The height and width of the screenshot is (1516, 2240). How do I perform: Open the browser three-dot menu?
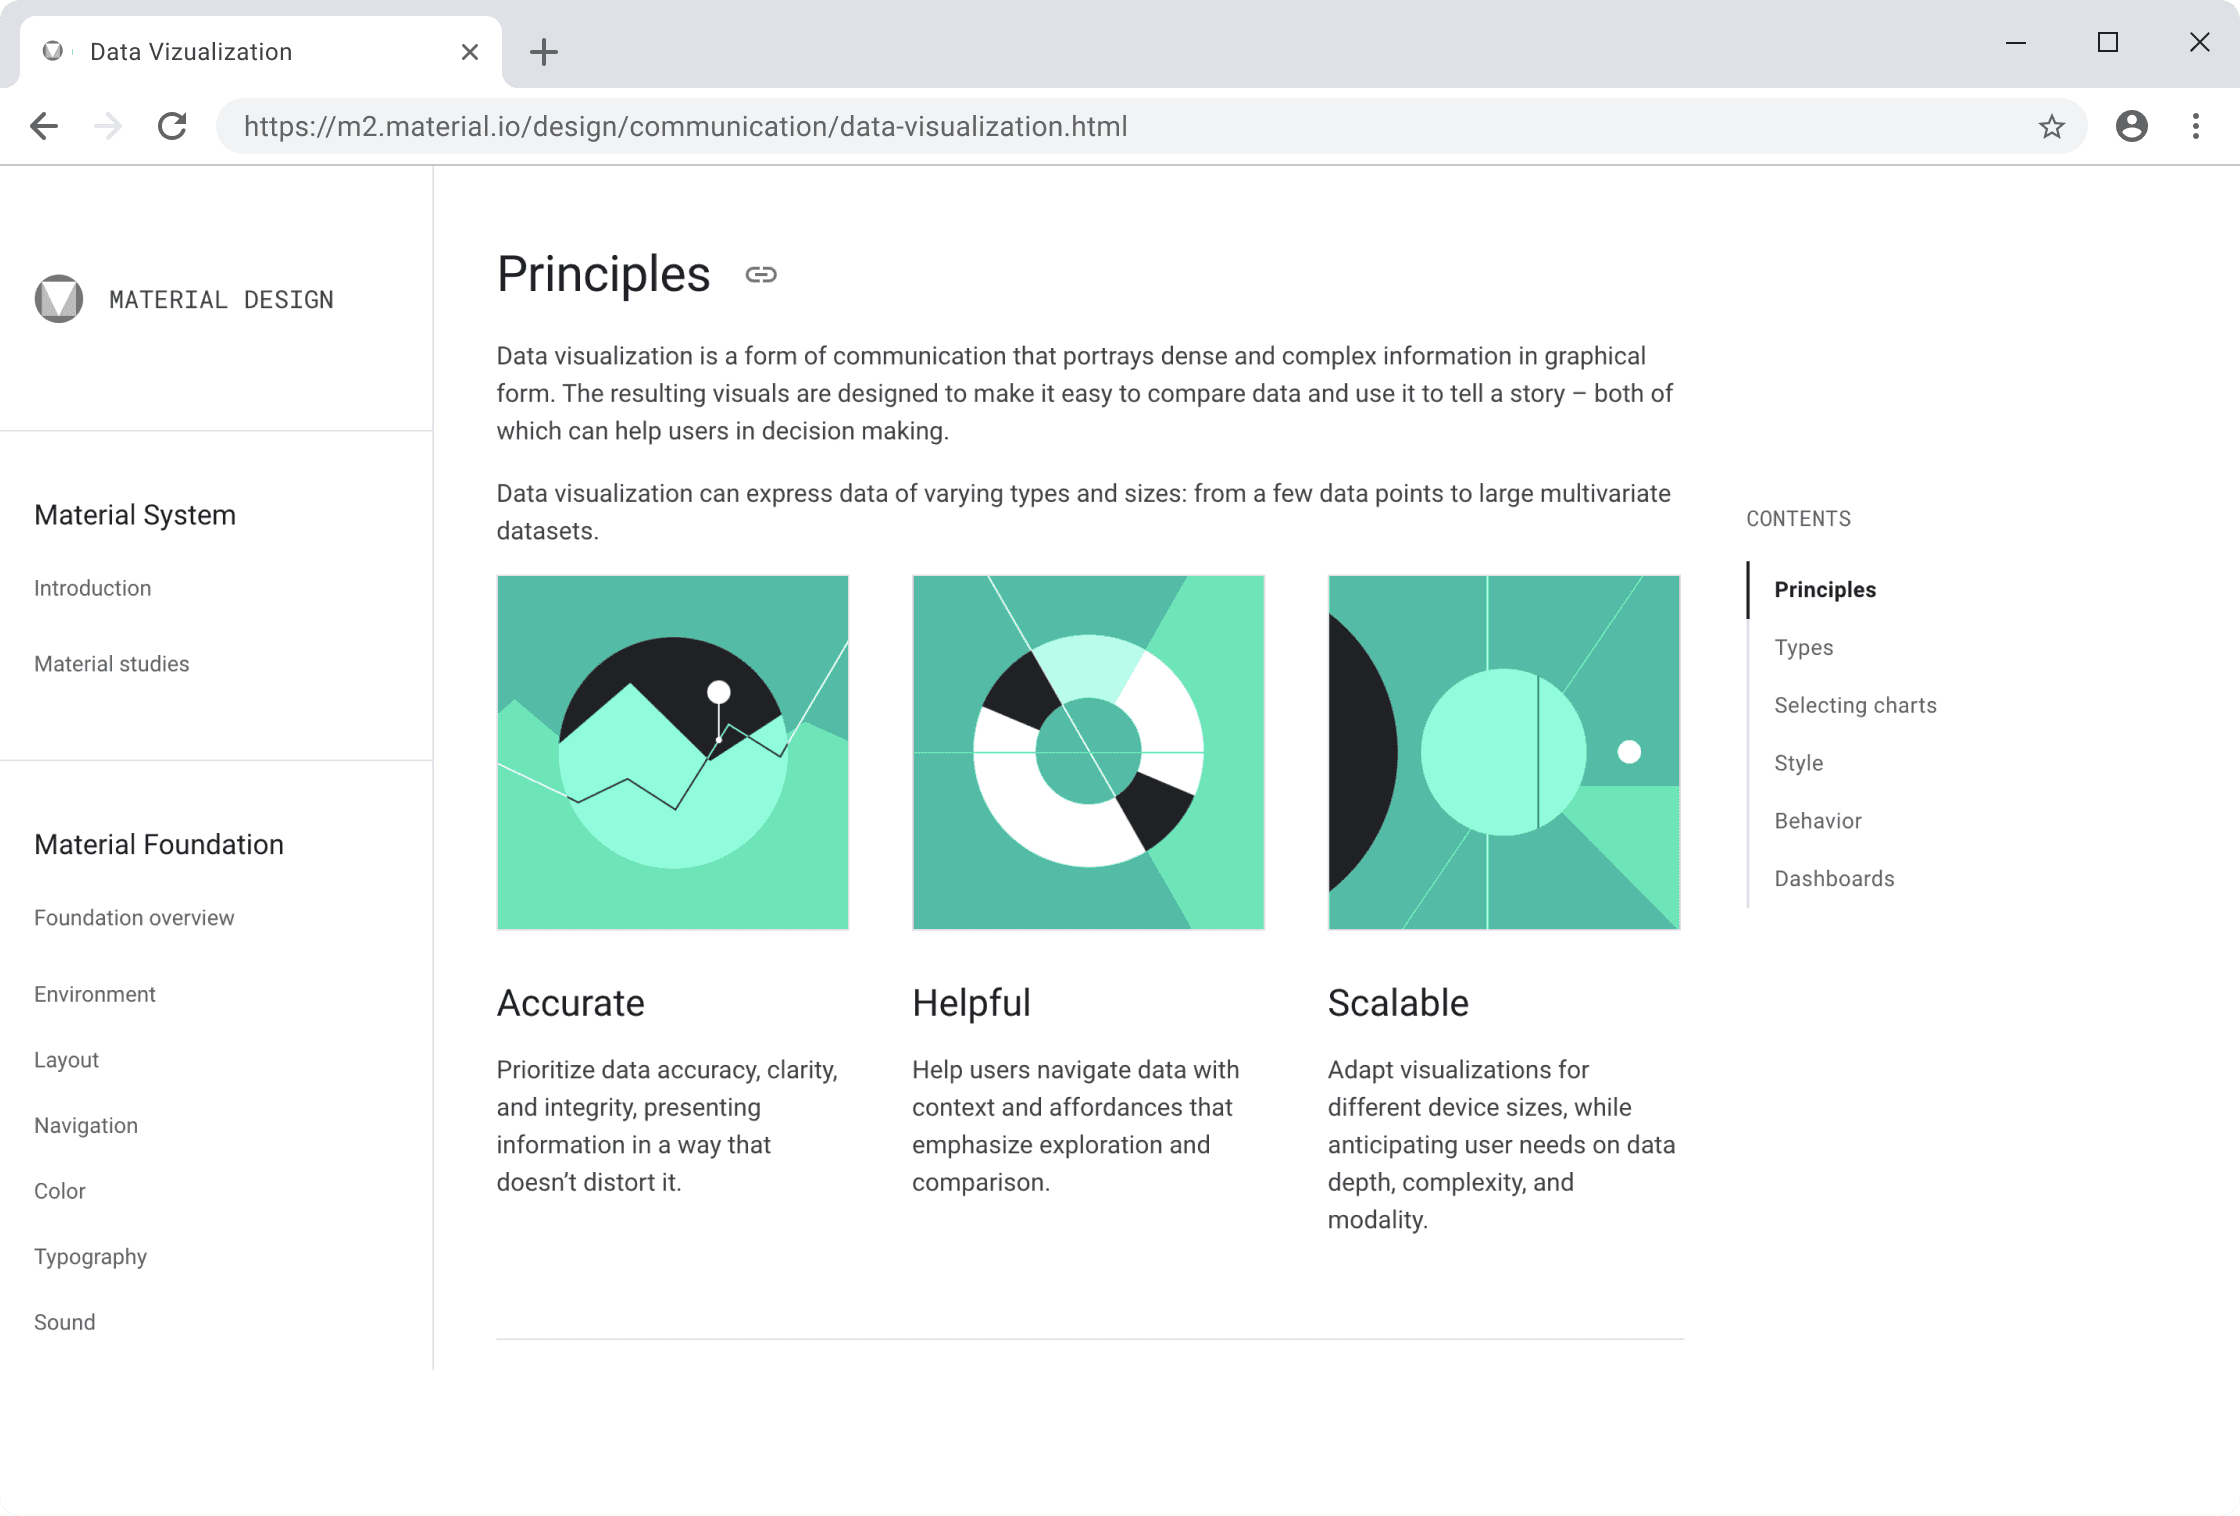(2195, 126)
